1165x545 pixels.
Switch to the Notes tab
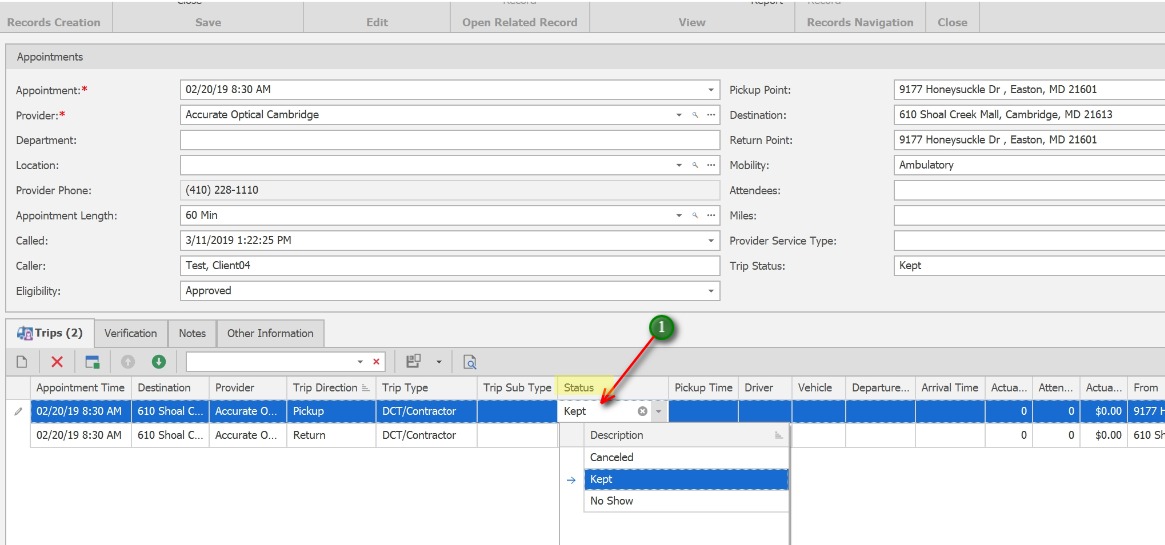click(x=192, y=333)
